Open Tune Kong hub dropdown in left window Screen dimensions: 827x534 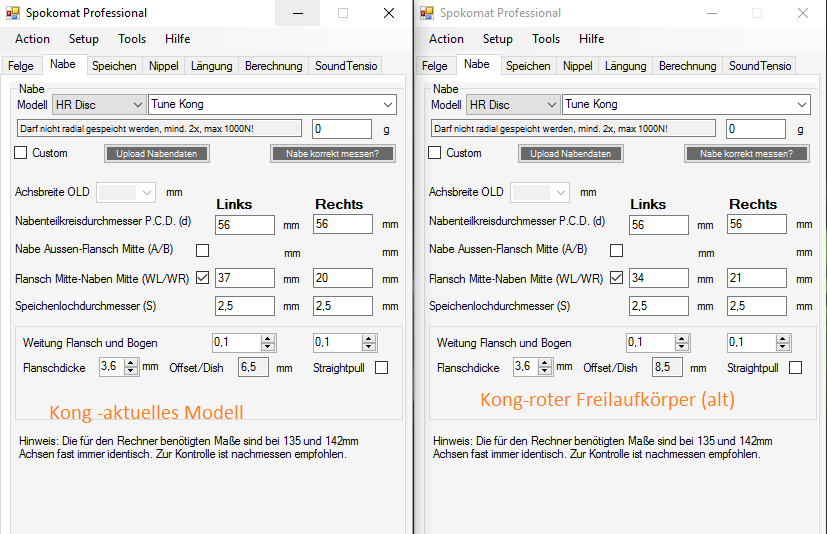click(x=272, y=104)
